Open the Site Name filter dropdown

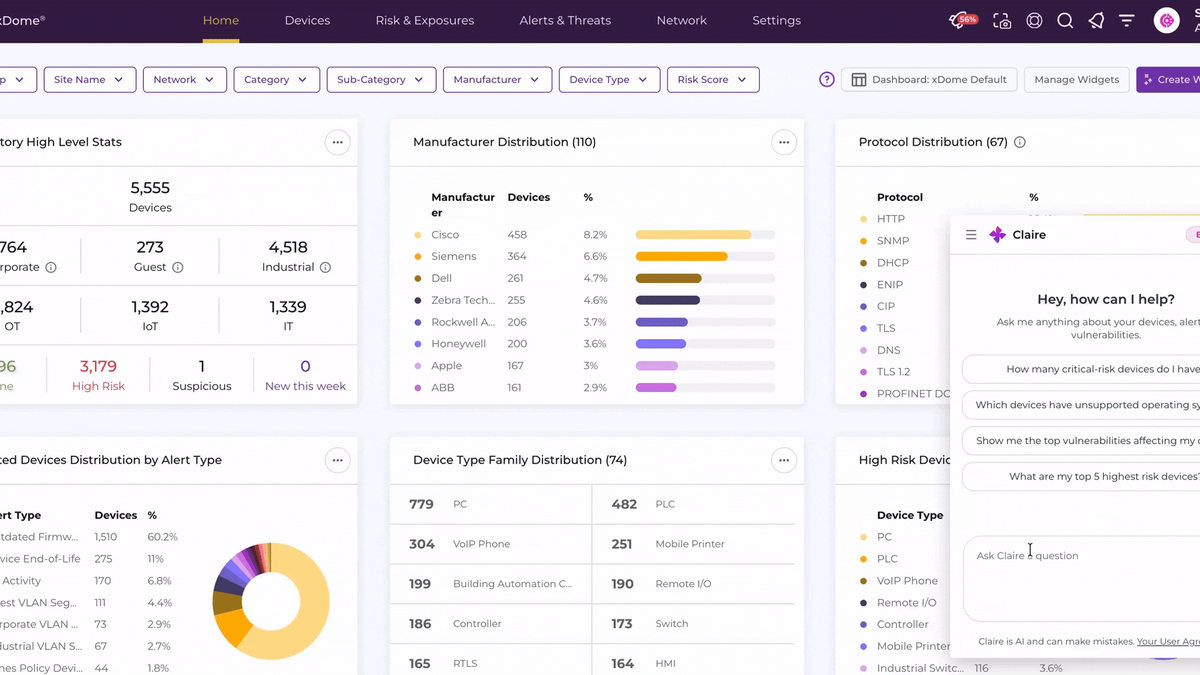[90, 80]
